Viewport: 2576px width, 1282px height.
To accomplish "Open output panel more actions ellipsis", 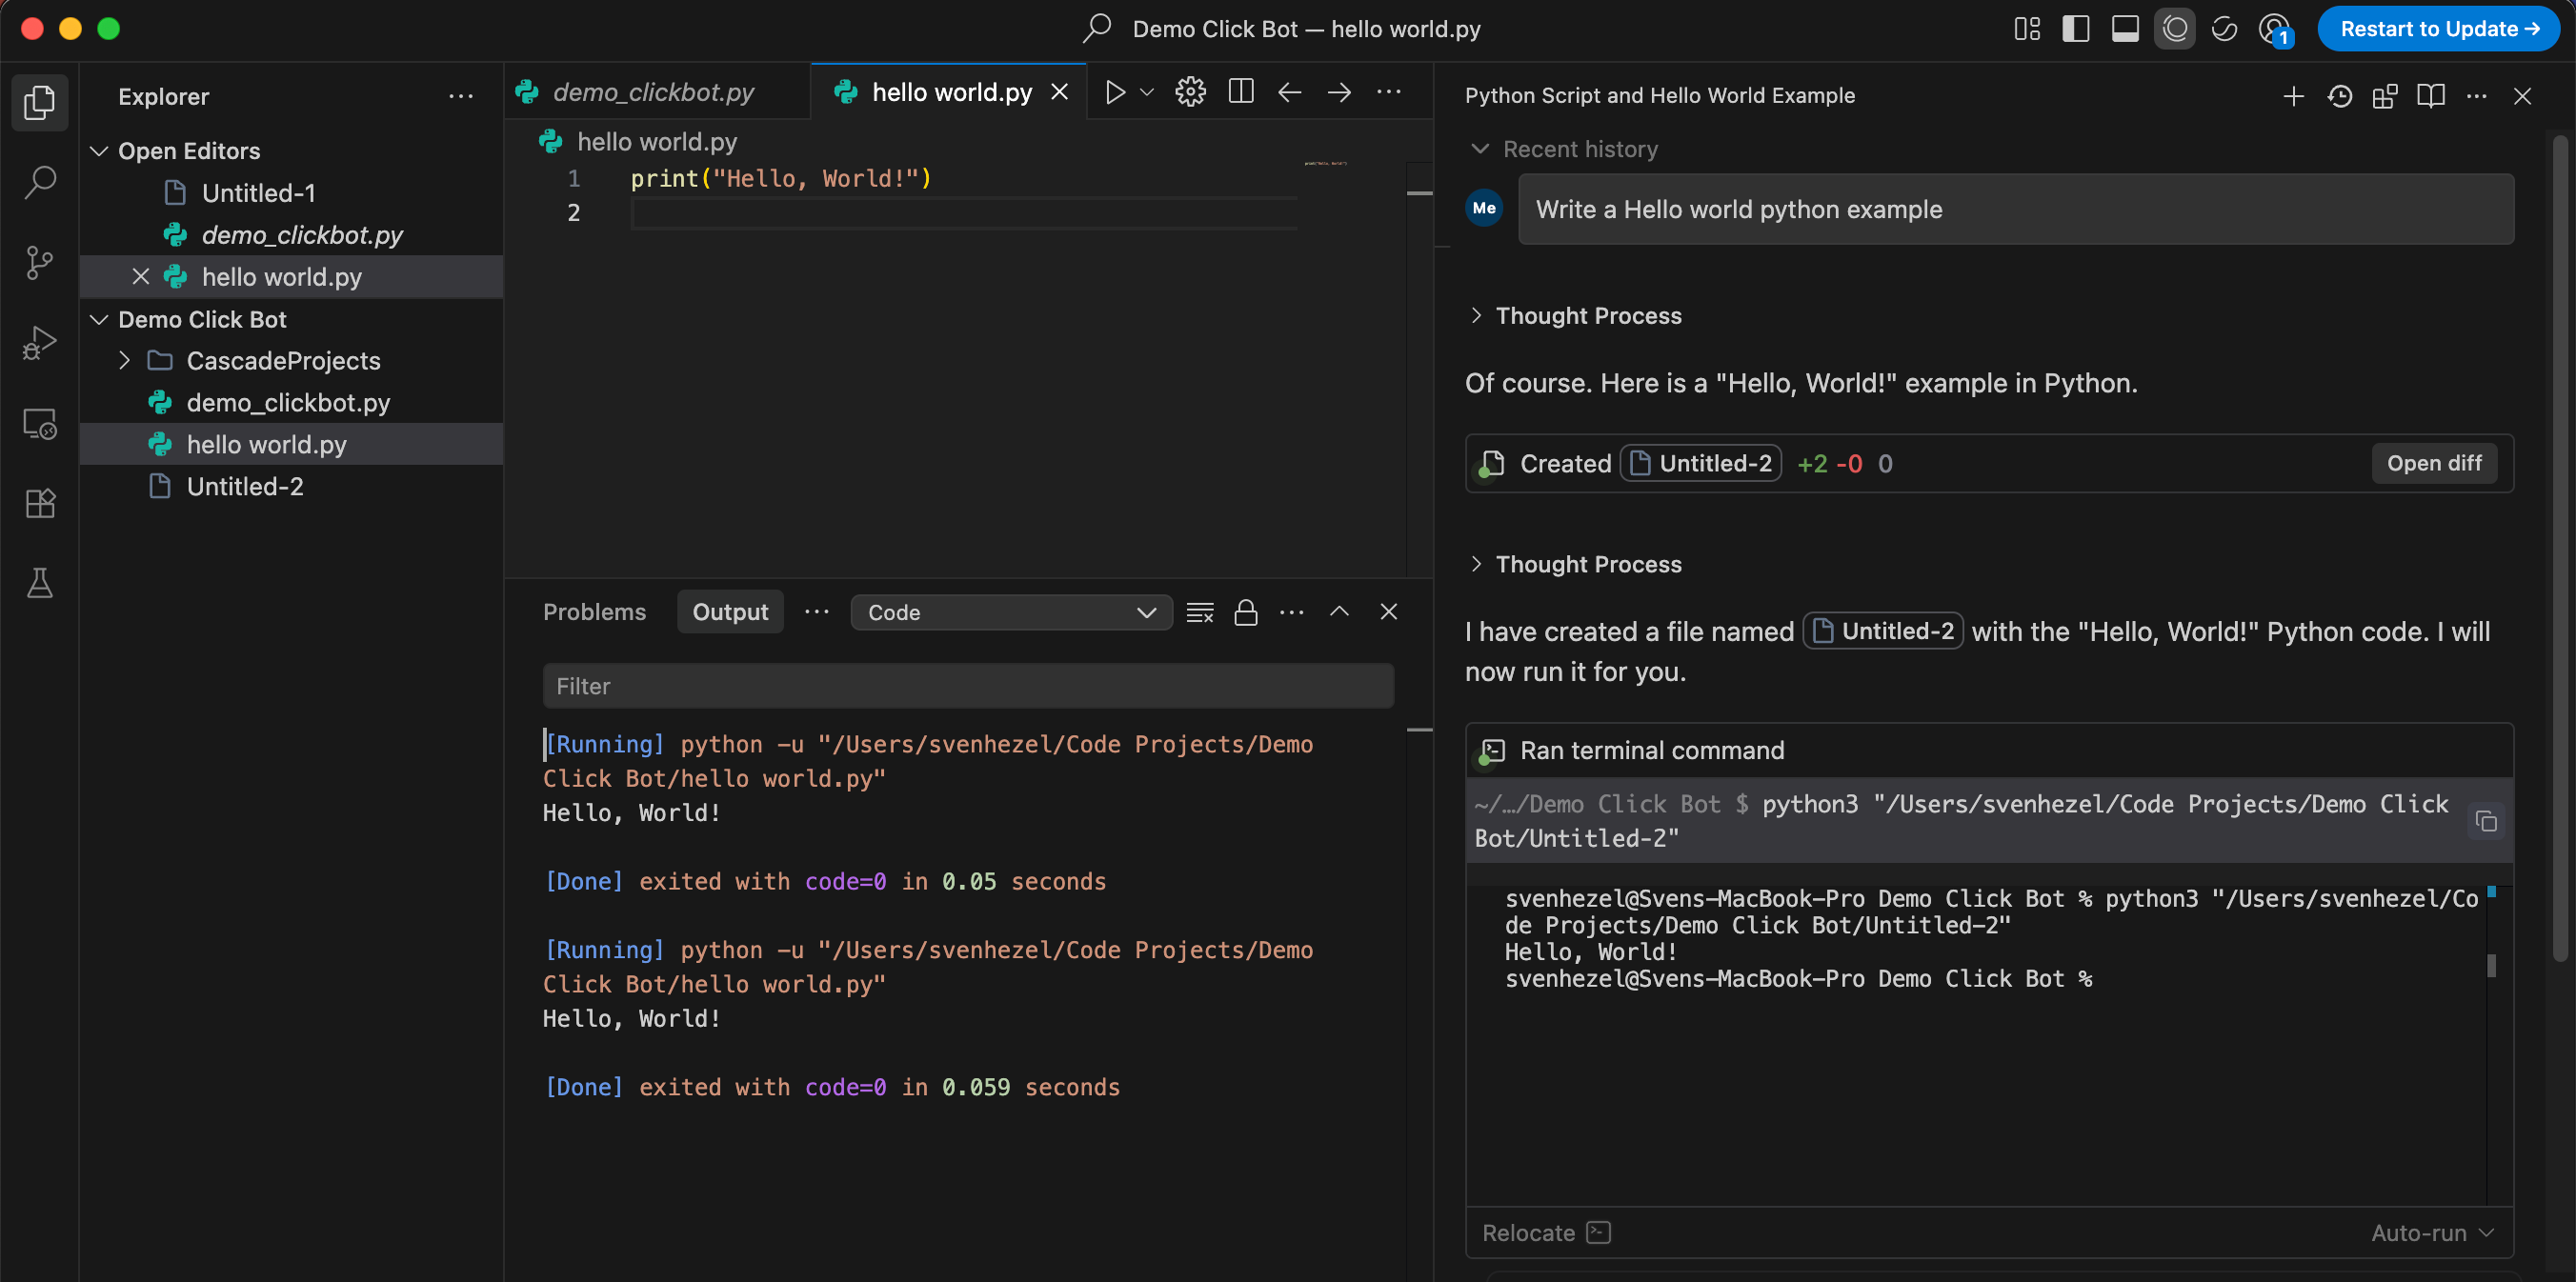I will (x=1292, y=612).
